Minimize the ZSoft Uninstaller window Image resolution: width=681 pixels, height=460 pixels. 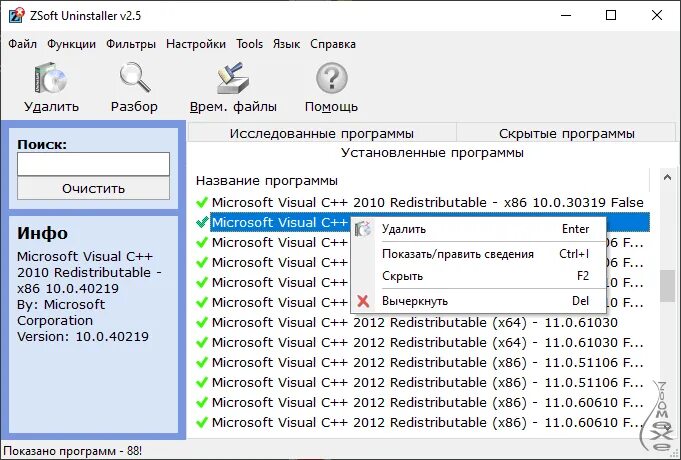pyautogui.click(x=565, y=15)
